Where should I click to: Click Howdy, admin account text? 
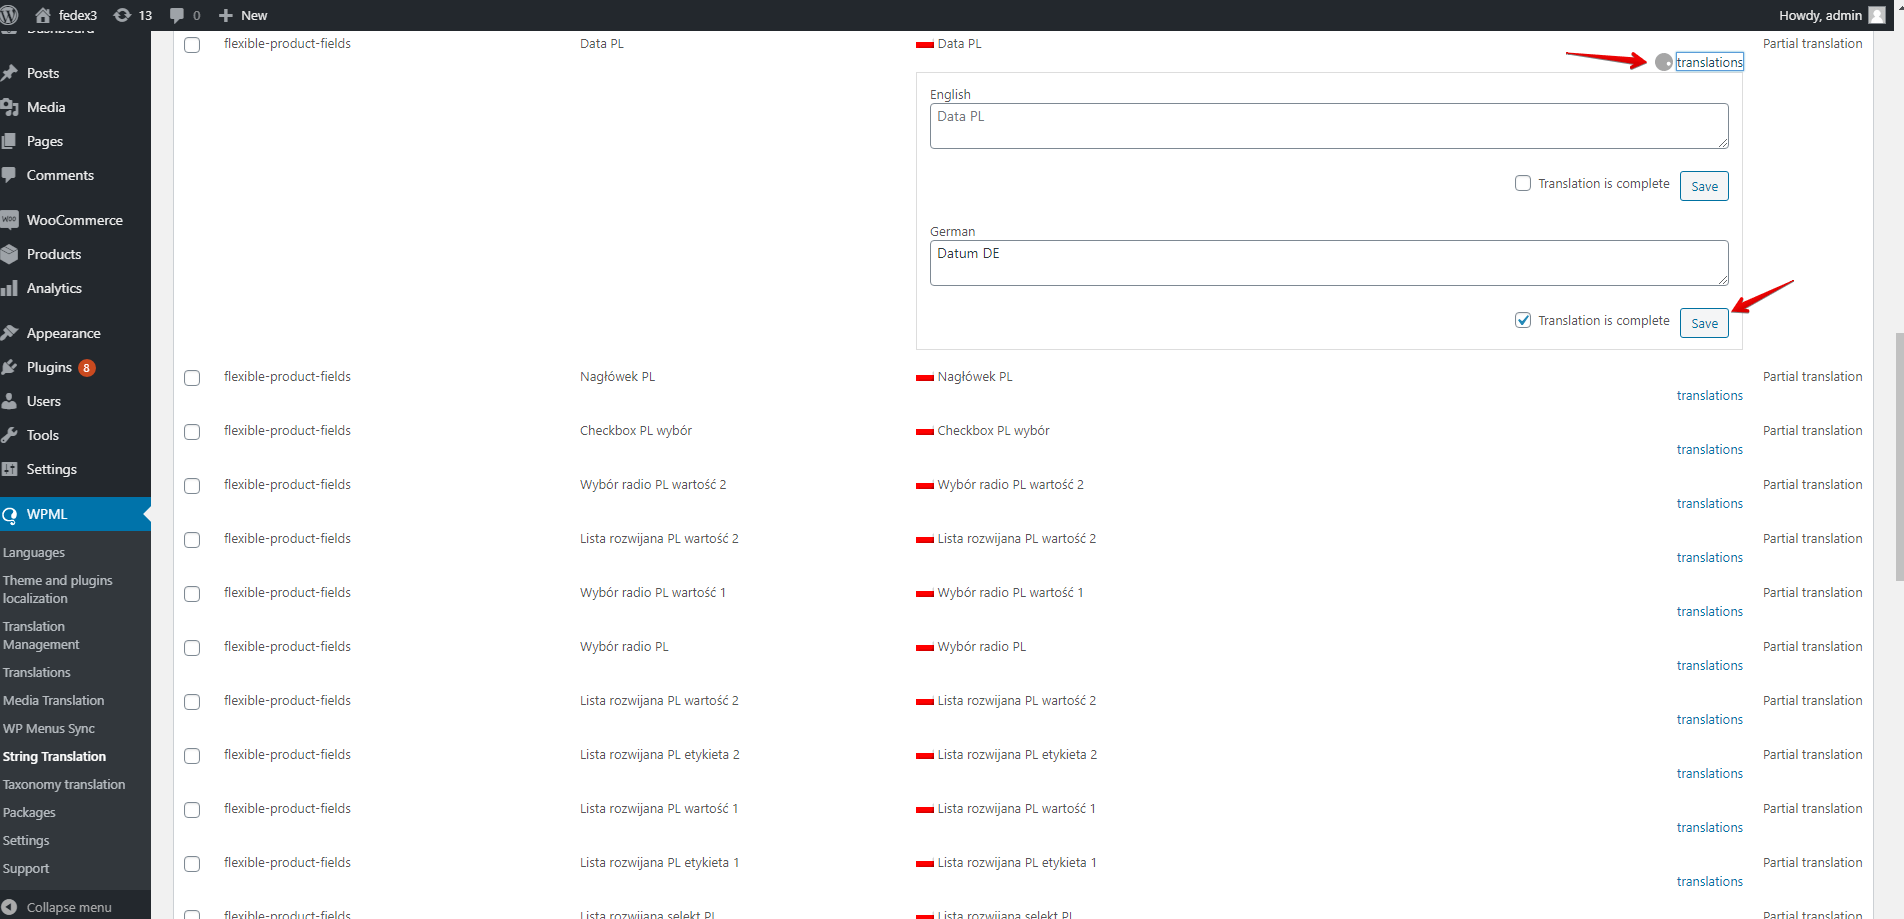(1820, 15)
